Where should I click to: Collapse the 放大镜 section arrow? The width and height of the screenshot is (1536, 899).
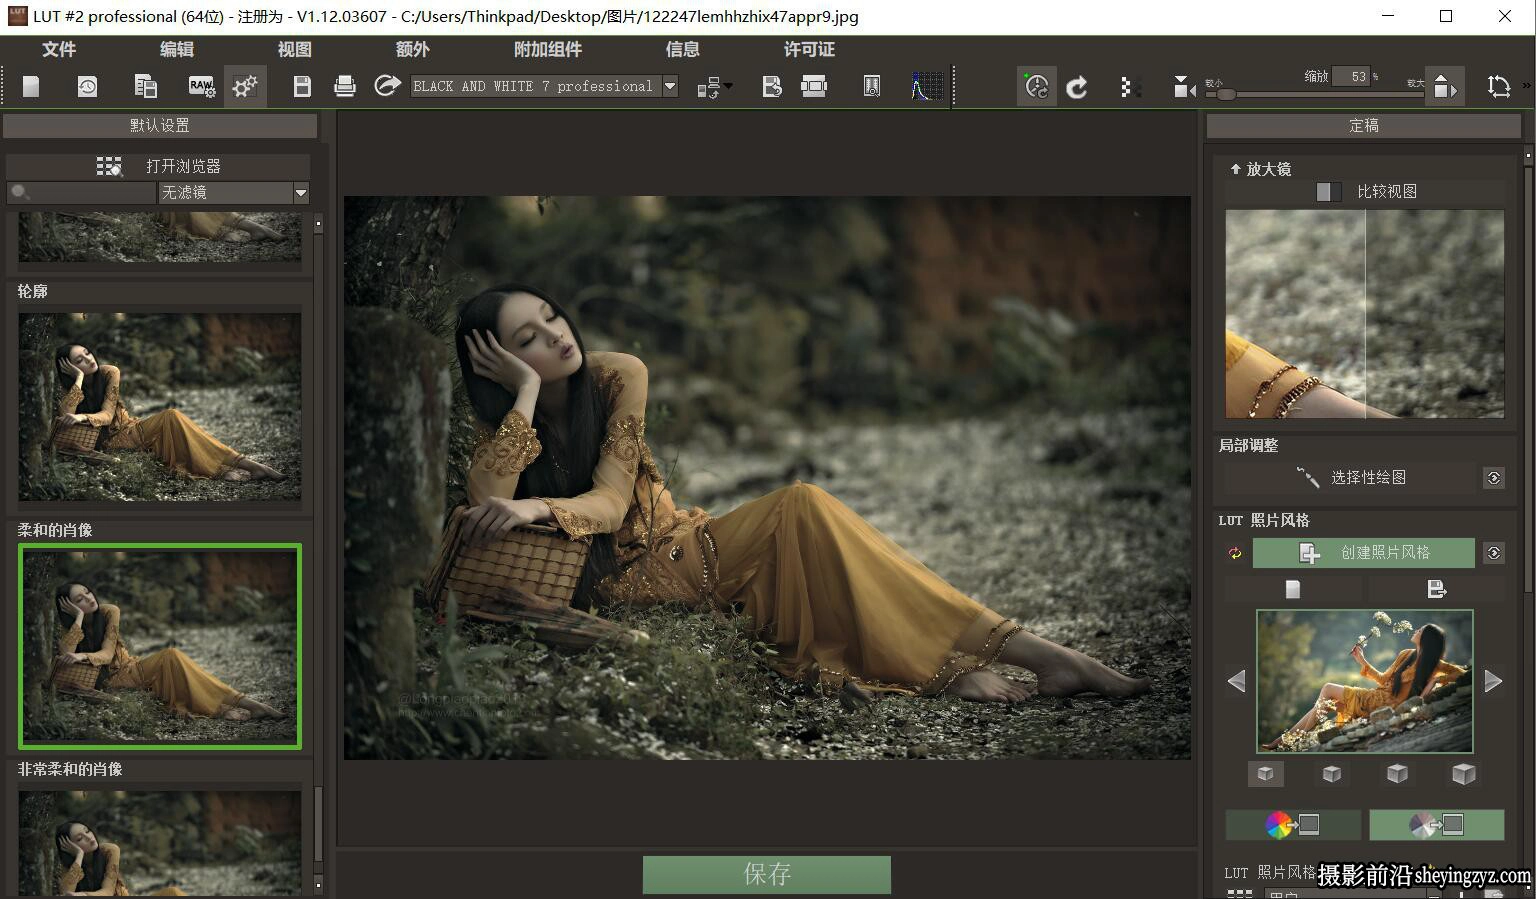[1235, 169]
